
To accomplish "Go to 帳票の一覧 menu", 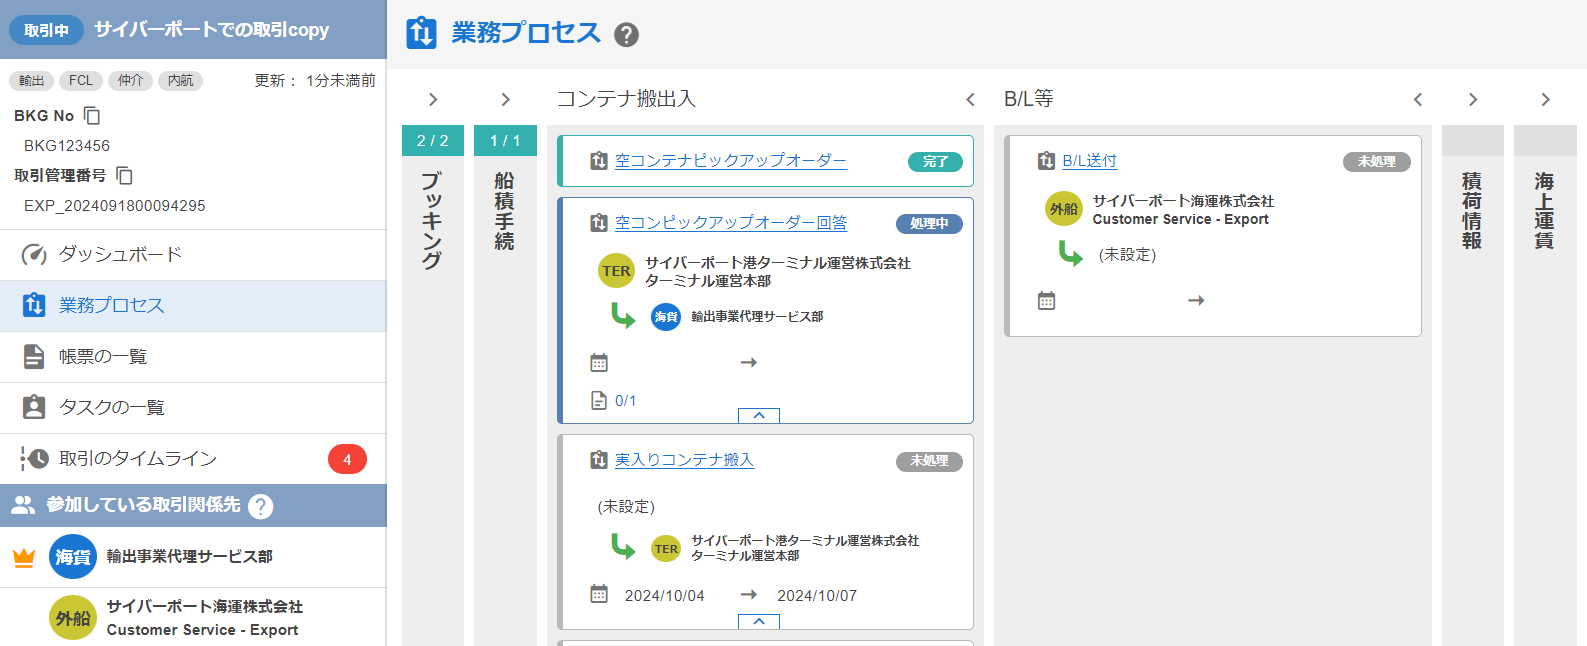I will (103, 357).
